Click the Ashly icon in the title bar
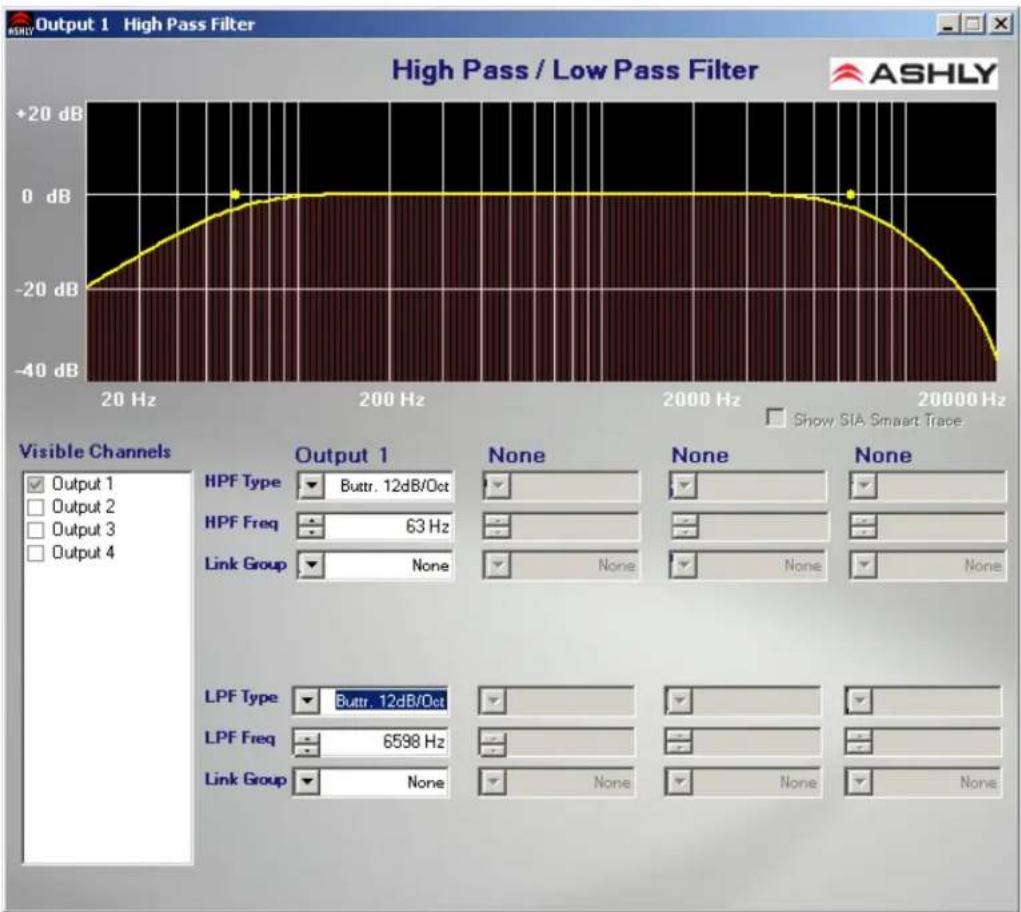 (20, 24)
